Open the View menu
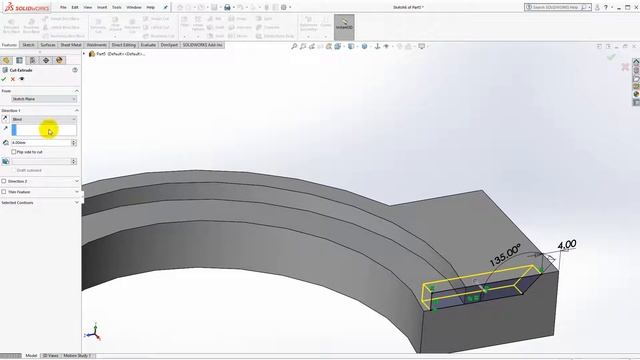 [x=88, y=7]
